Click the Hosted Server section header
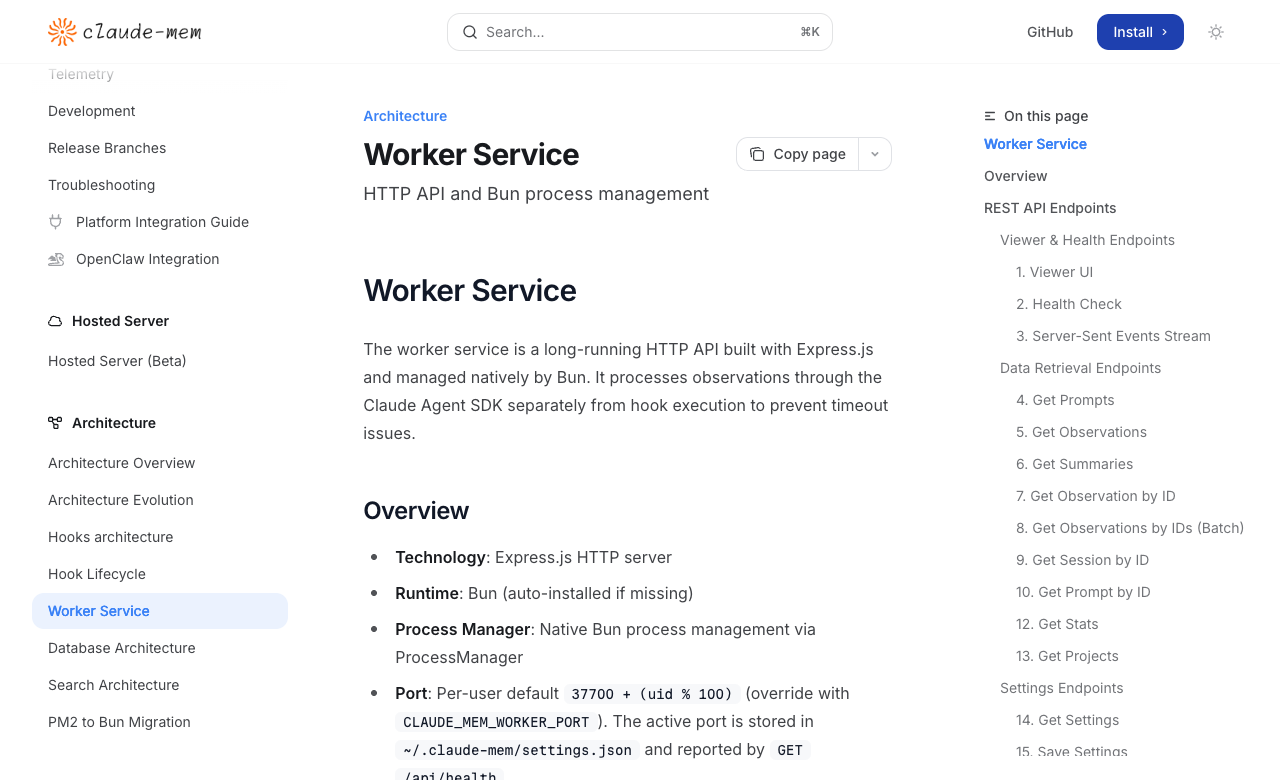Screen dimensions: 1280x780 120,321
